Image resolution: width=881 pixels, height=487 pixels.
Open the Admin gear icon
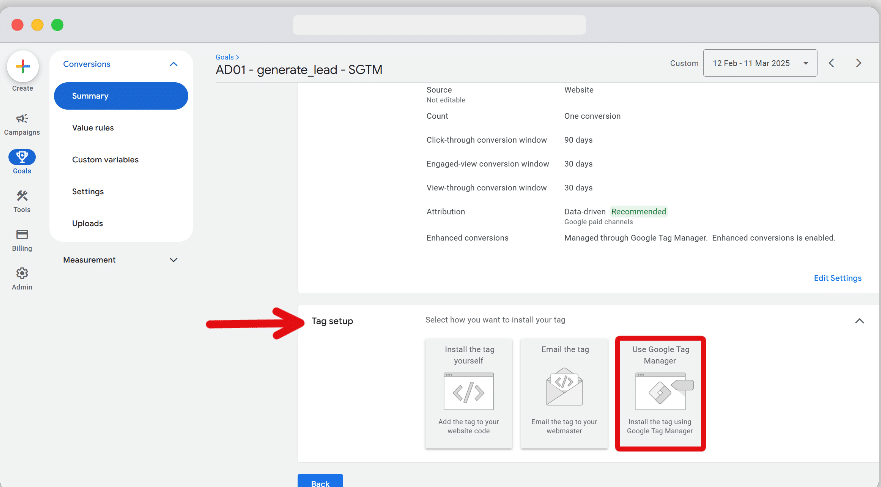tap(22, 273)
